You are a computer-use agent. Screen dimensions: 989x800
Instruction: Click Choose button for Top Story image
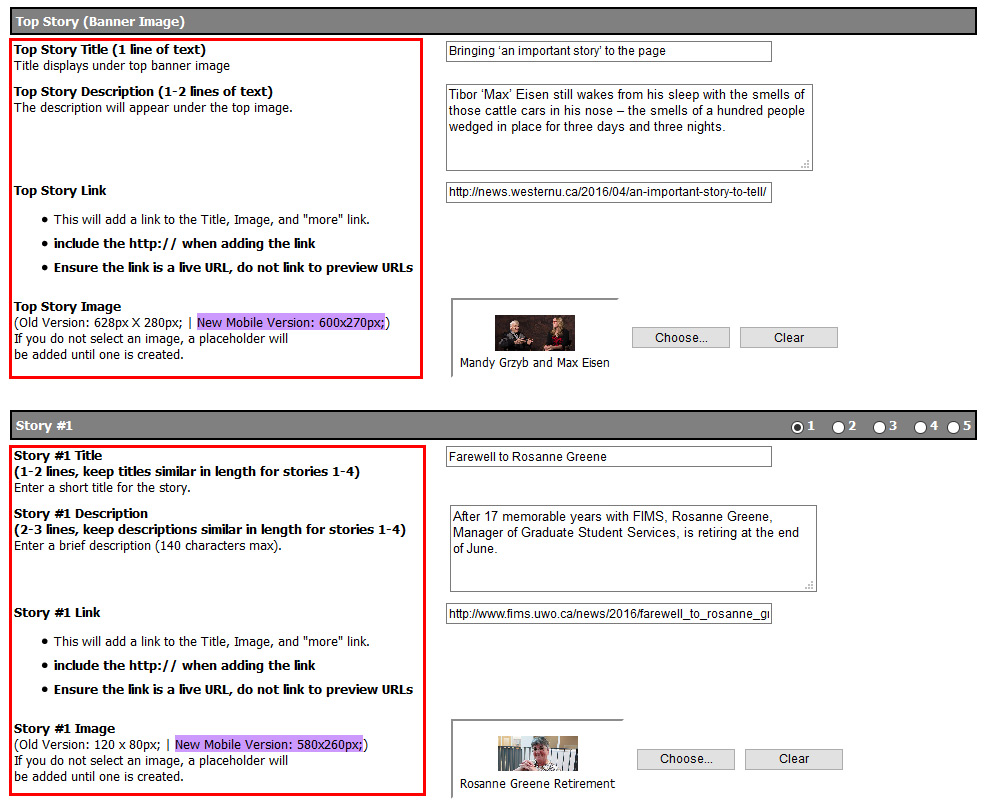[681, 338]
